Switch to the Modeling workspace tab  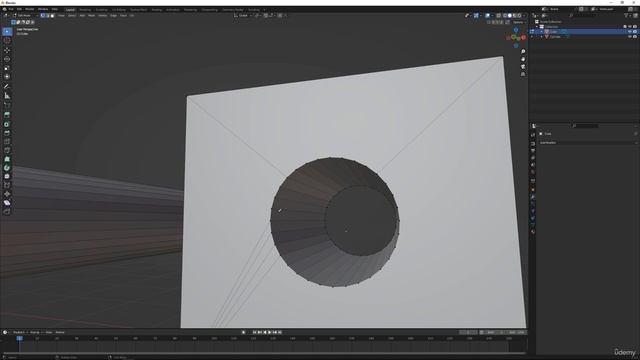pyautogui.click(x=85, y=9)
